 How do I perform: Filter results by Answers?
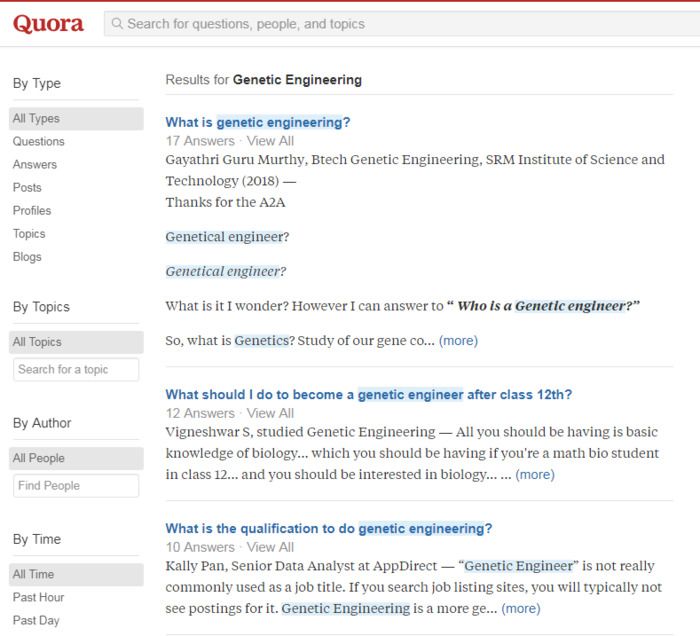(35, 164)
